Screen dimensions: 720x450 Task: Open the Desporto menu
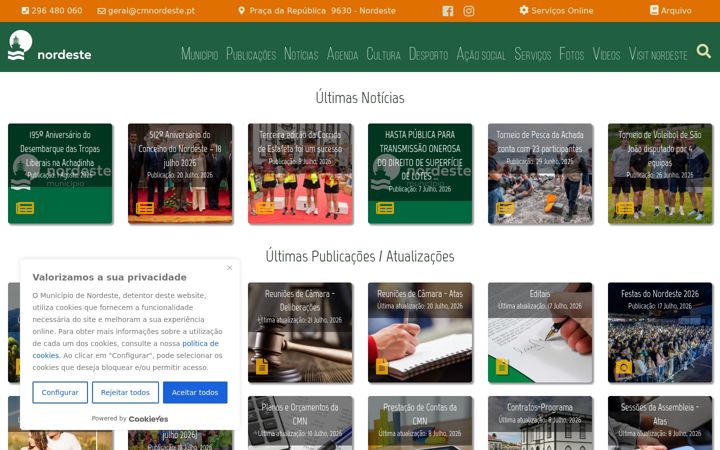coord(428,54)
